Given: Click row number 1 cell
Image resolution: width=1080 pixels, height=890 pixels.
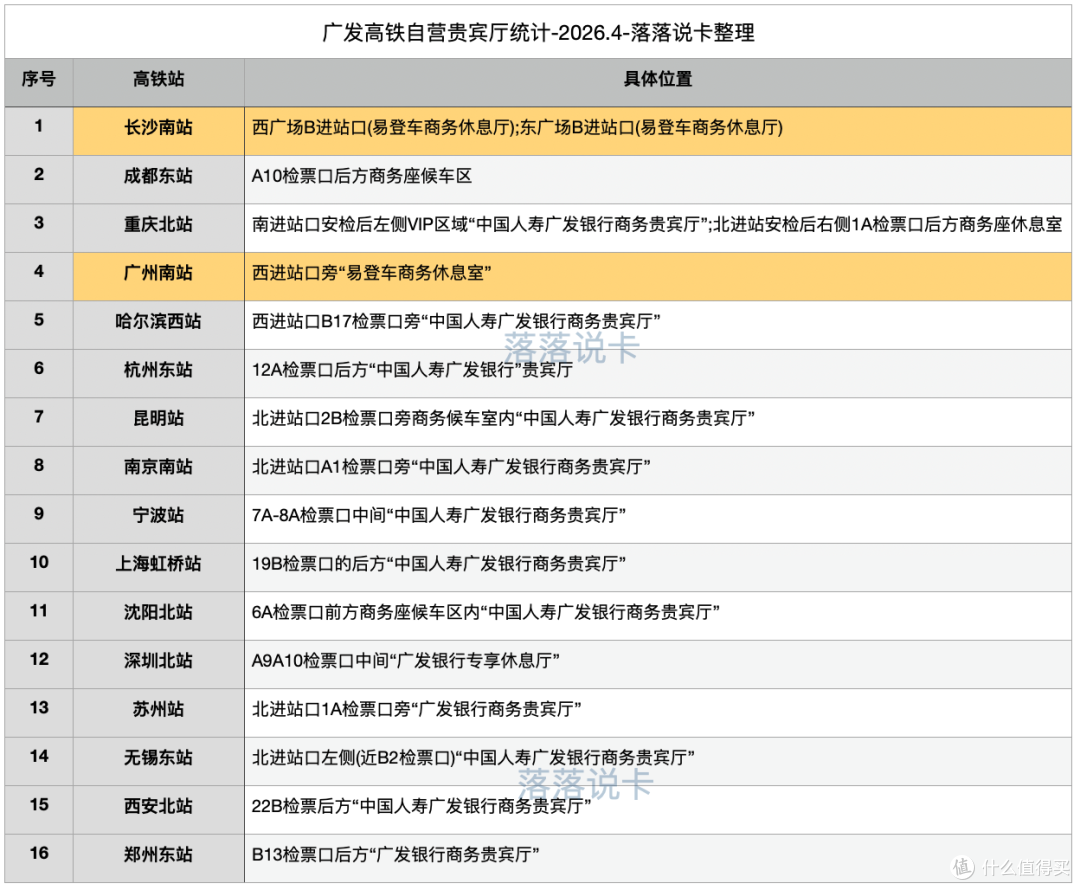Looking at the screenshot, I should click(39, 131).
